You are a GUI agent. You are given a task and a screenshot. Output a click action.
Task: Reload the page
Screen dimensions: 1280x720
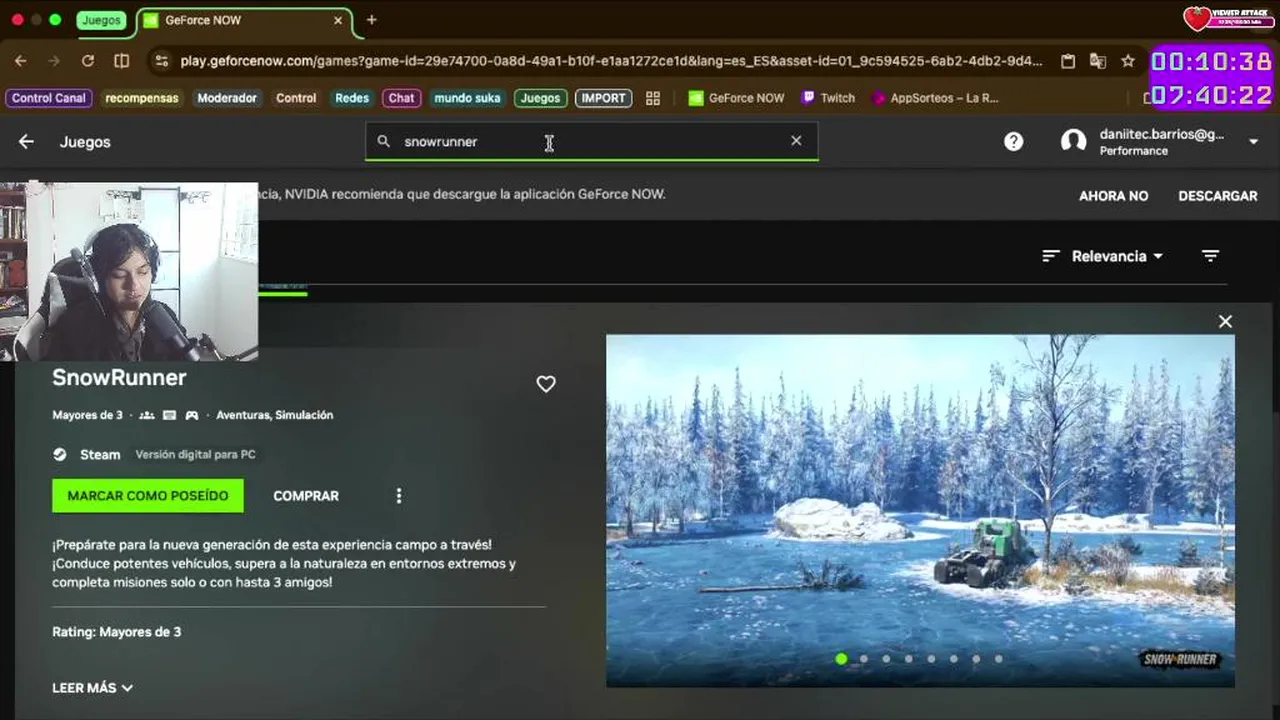click(88, 61)
